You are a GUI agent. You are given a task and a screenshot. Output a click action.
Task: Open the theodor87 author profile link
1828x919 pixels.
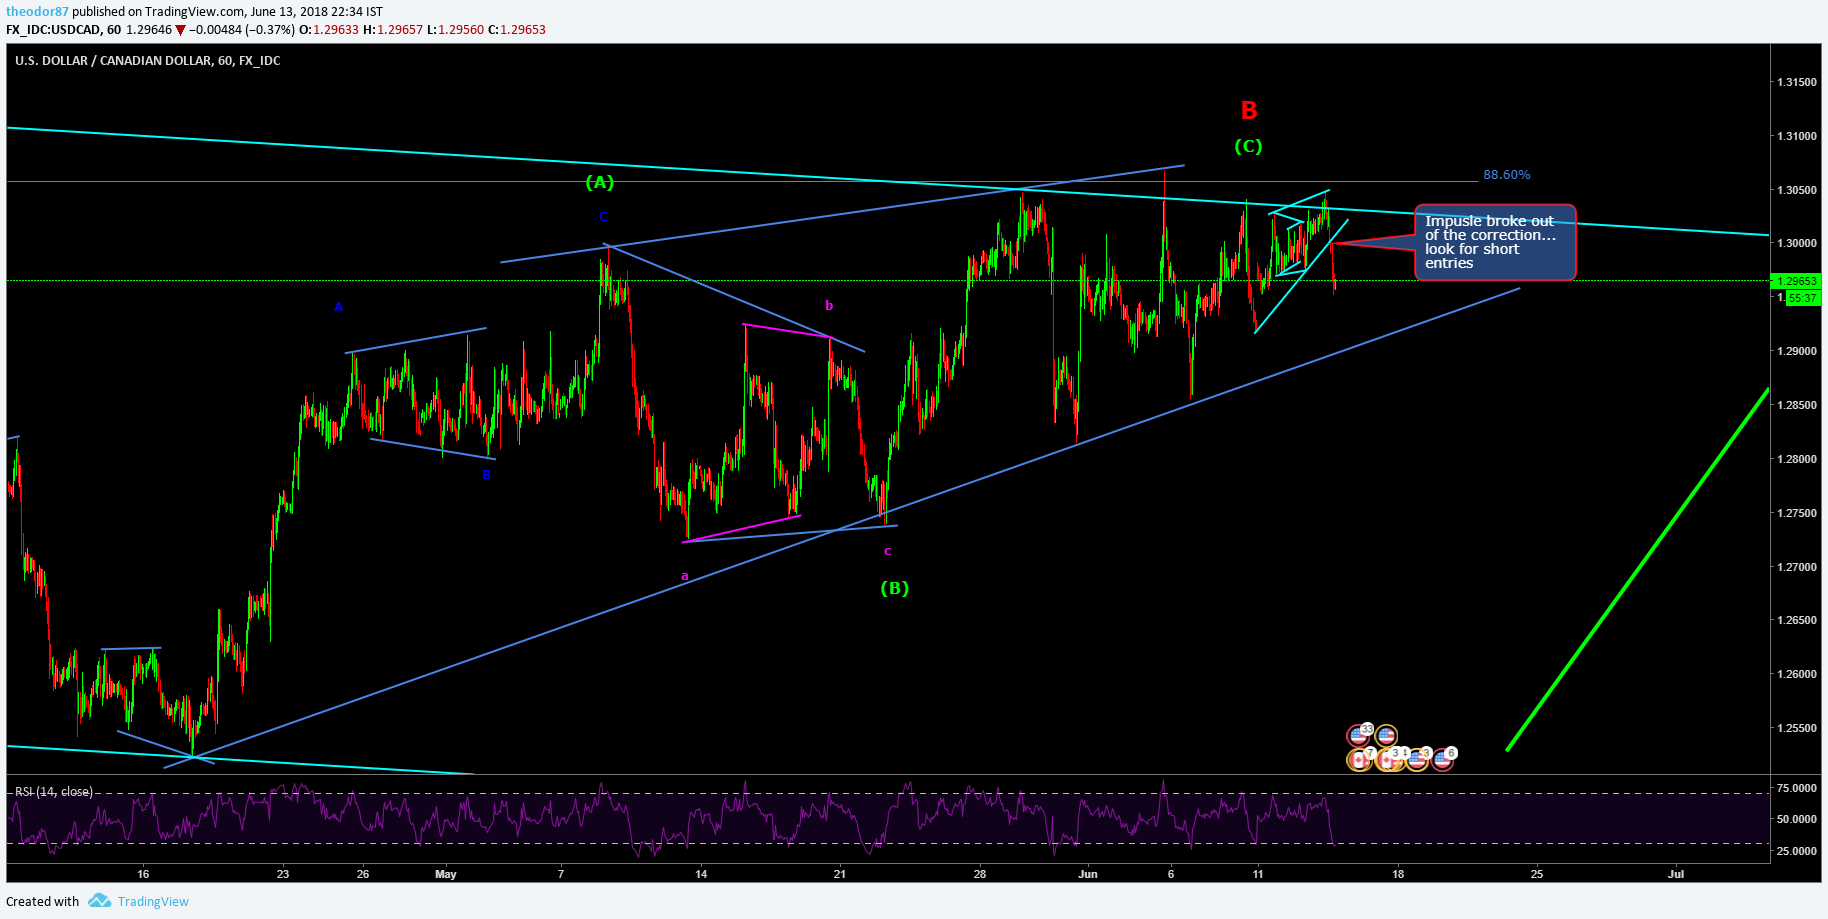(37, 12)
